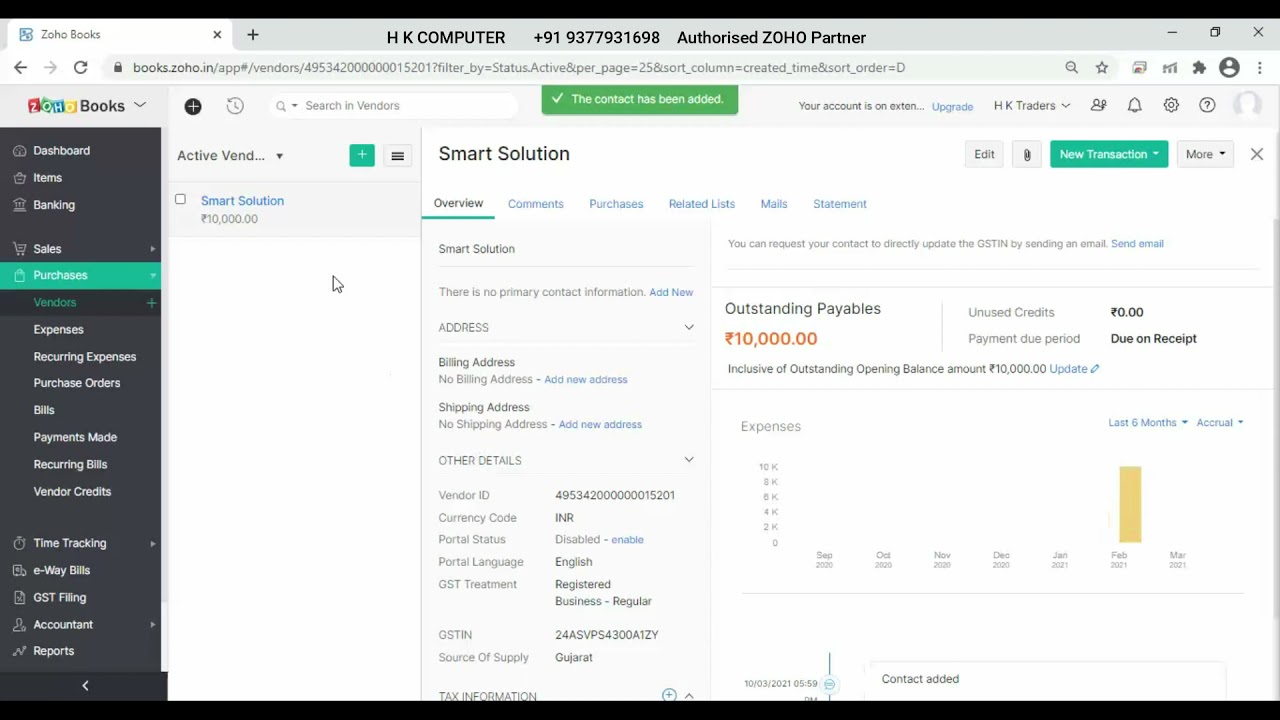
Task: Change Last 6 Months period dropdown
Action: [1148, 423]
